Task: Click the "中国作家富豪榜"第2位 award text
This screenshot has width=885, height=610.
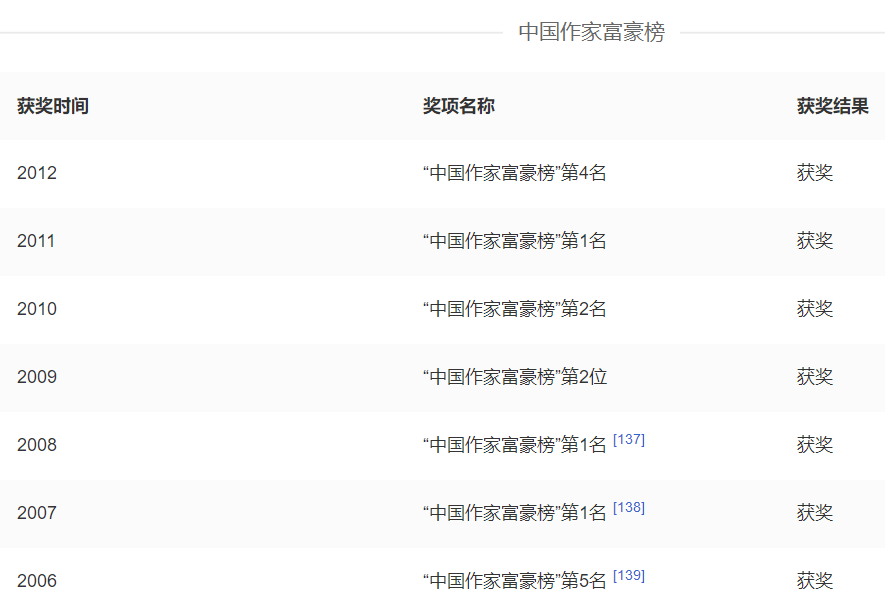Action: pos(514,377)
